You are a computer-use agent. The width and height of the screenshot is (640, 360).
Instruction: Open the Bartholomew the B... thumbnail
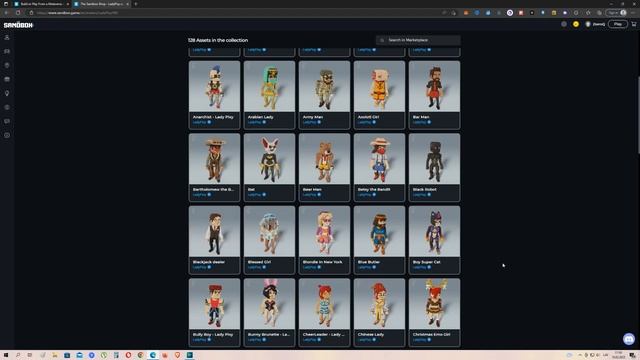coord(214,159)
